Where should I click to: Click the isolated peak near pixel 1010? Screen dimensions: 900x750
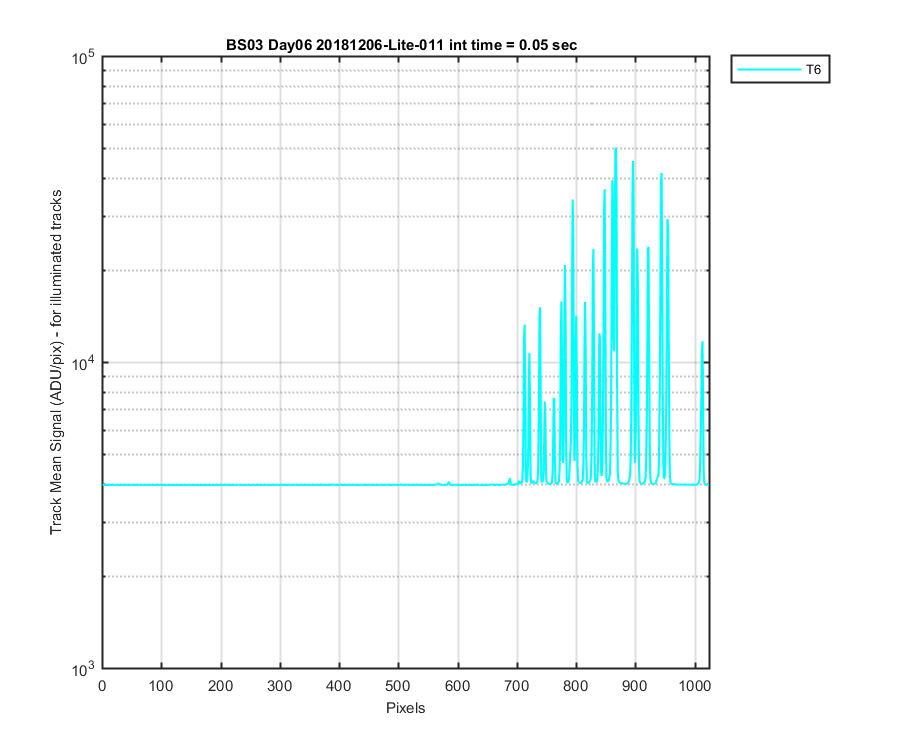point(702,343)
